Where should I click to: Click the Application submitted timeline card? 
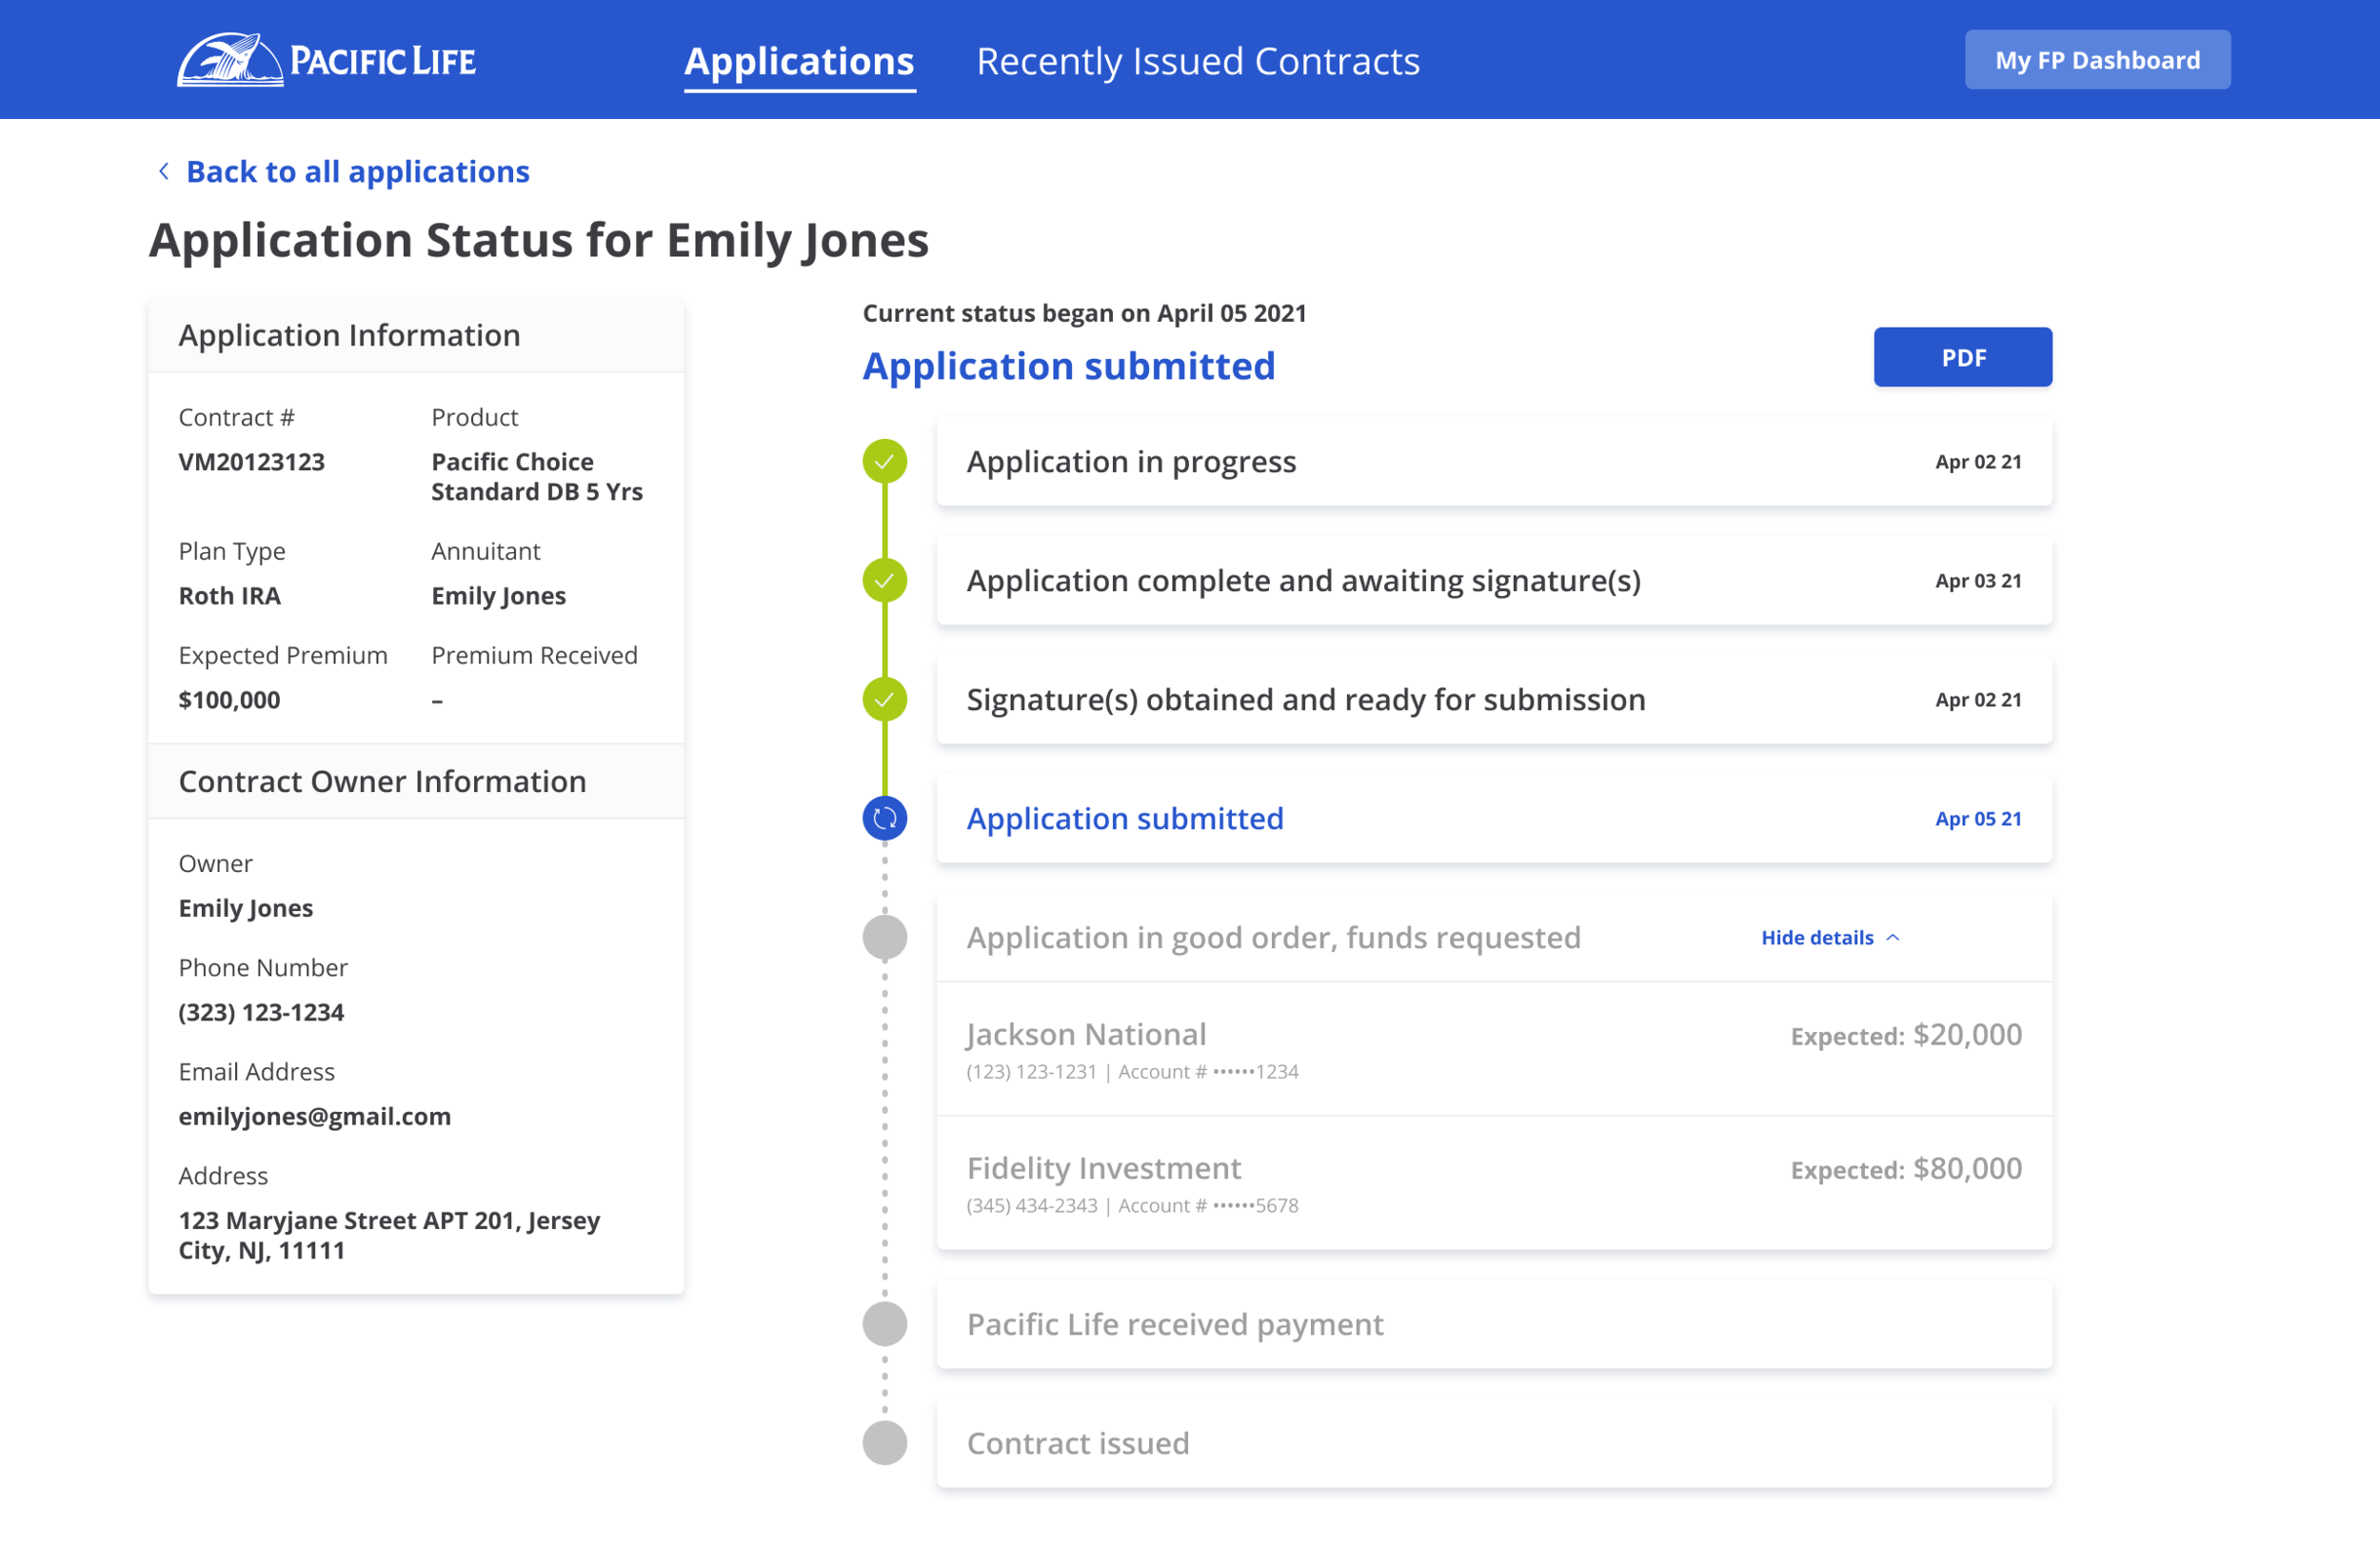point(1493,819)
